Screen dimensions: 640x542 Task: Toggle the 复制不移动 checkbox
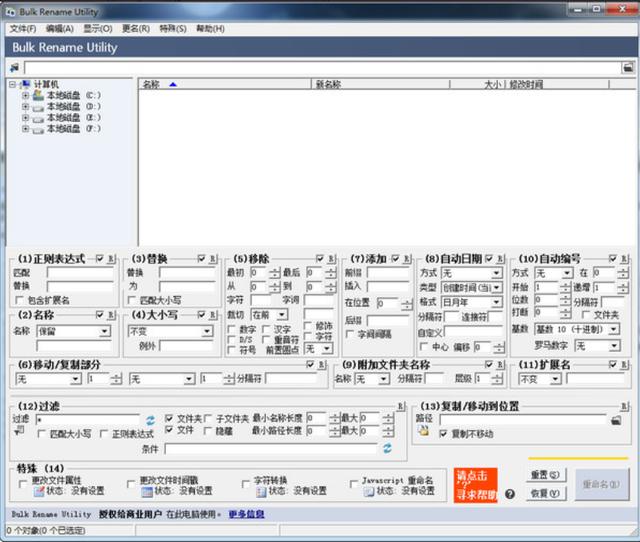tap(443, 434)
